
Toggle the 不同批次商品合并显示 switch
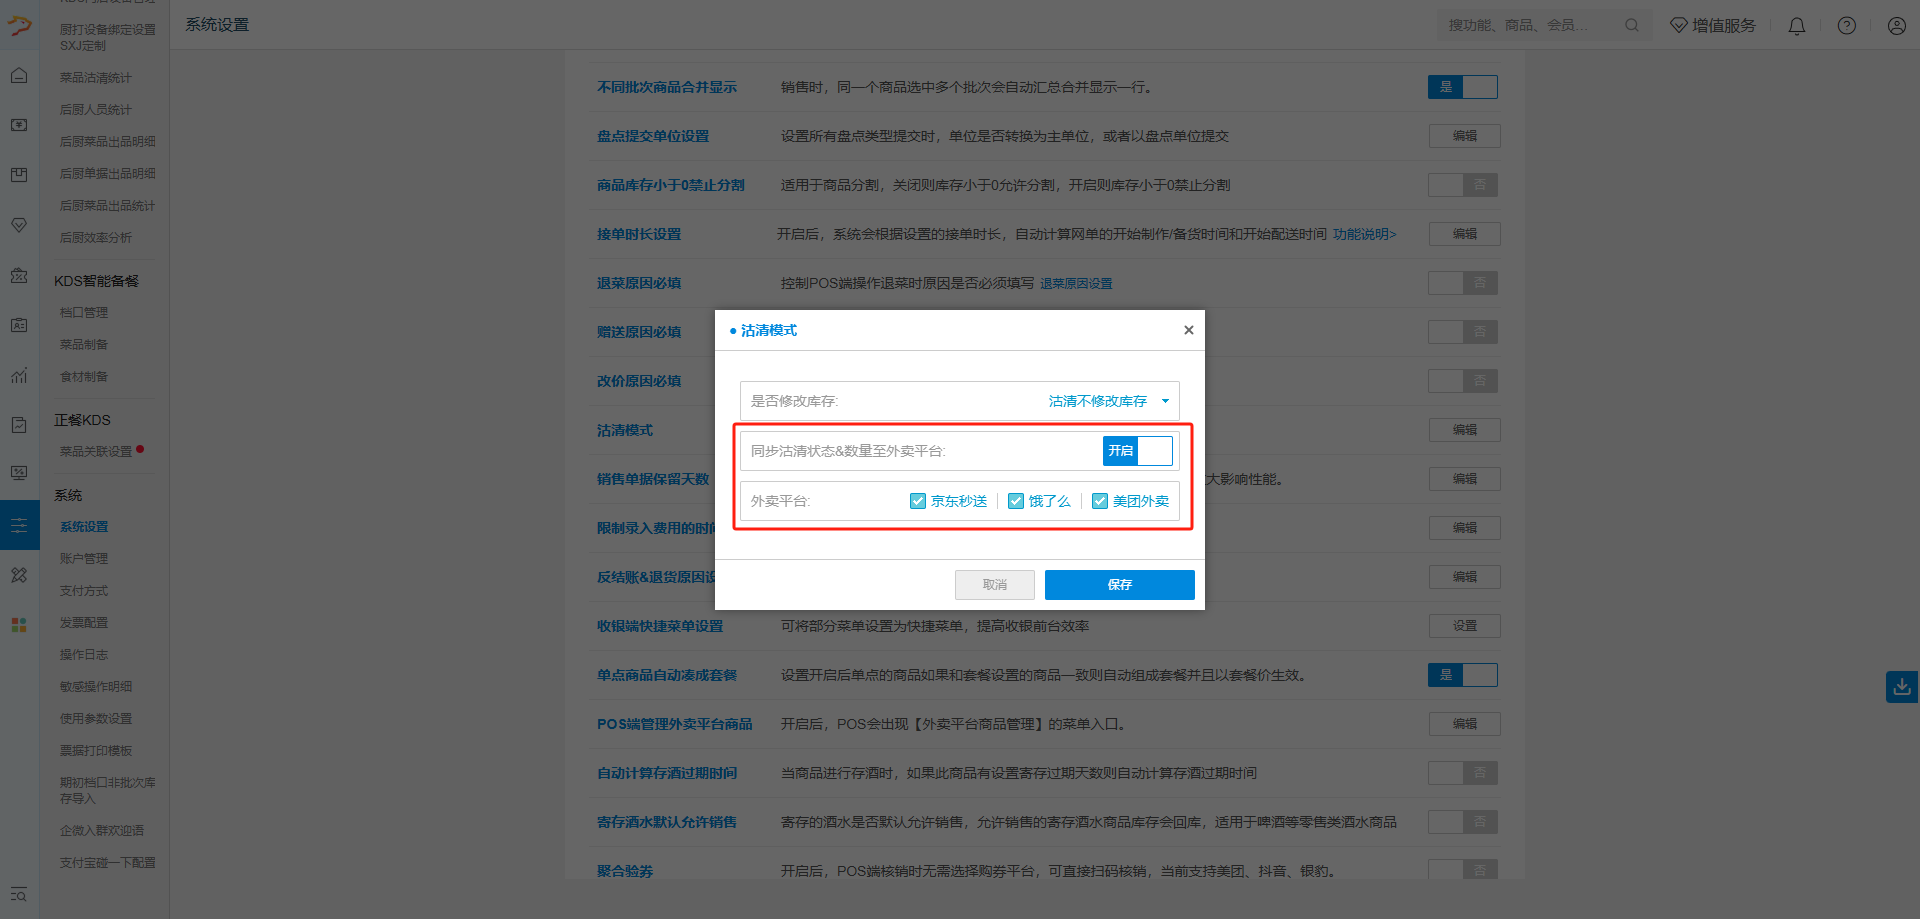coord(1463,87)
